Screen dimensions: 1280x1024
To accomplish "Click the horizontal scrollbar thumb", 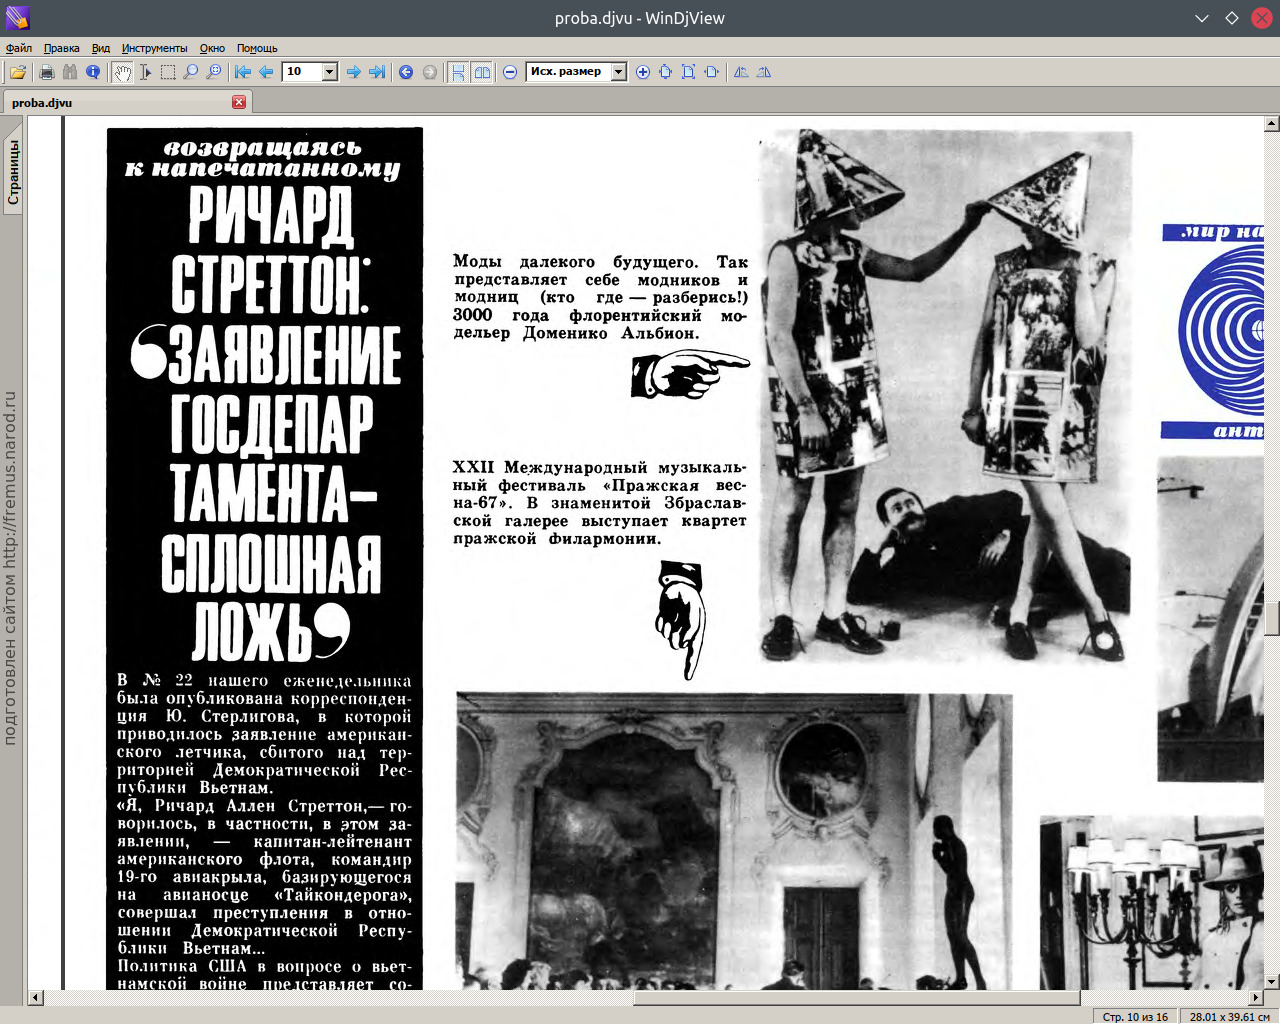I will pyautogui.click(x=857, y=997).
